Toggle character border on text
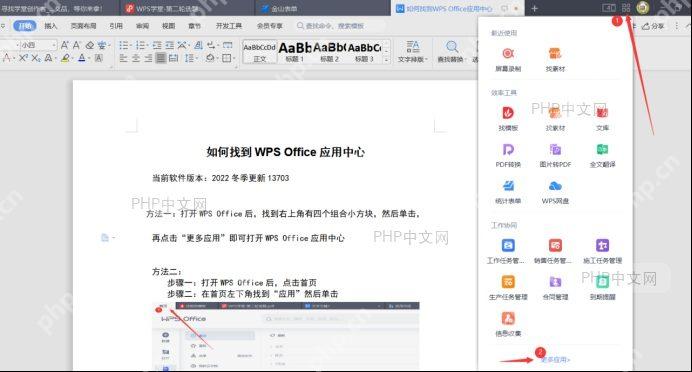 [x=98, y=58]
